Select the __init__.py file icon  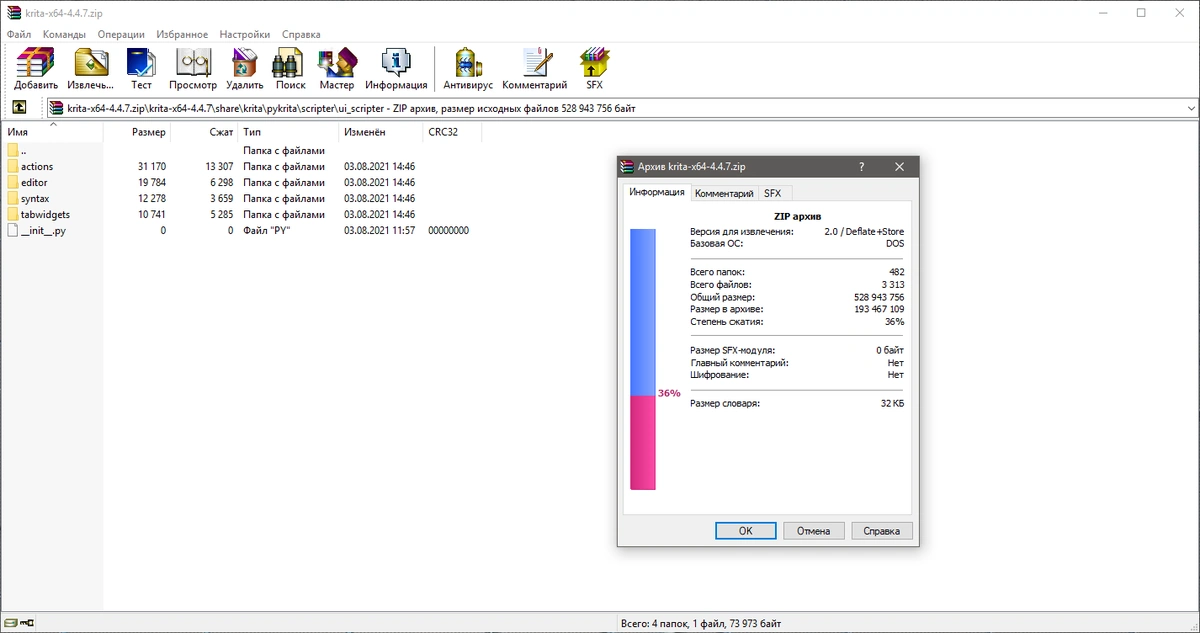pyautogui.click(x=12, y=230)
